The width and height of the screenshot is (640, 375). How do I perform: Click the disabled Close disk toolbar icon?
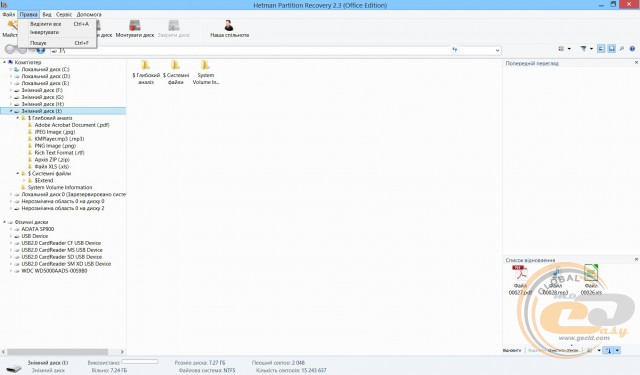[x=174, y=25]
